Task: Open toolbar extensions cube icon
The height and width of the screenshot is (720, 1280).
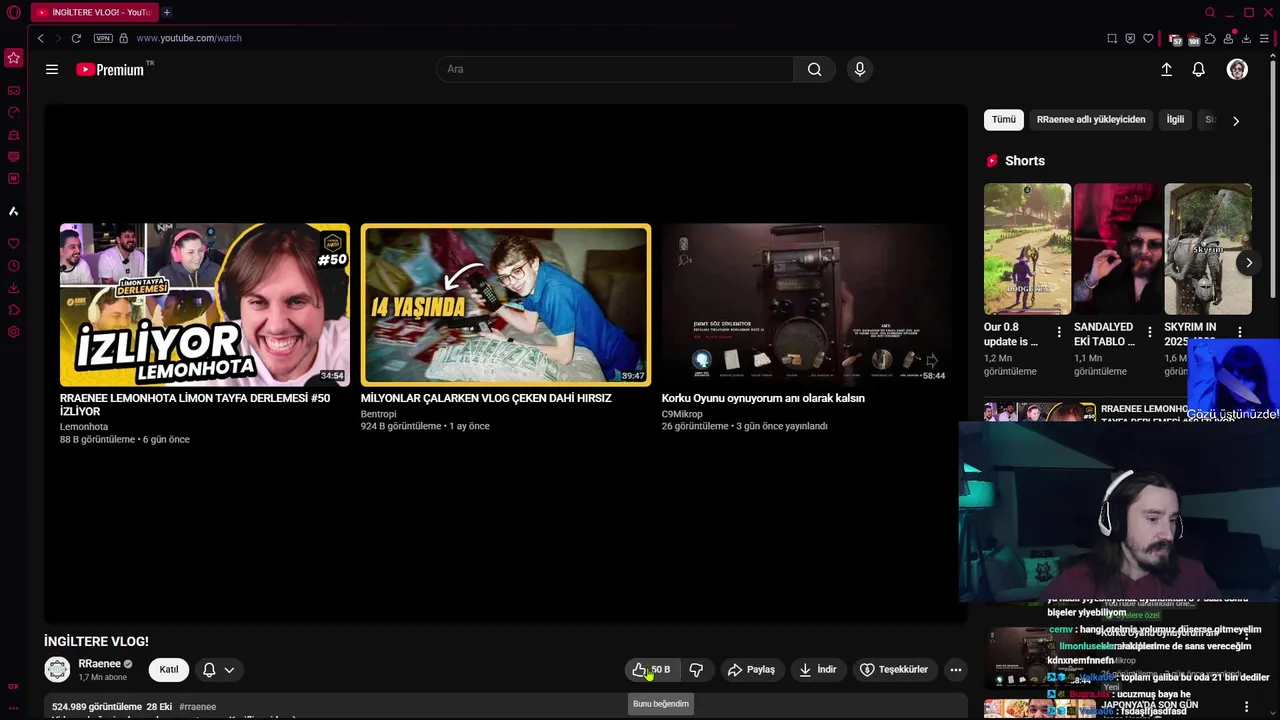Action: [1210, 38]
